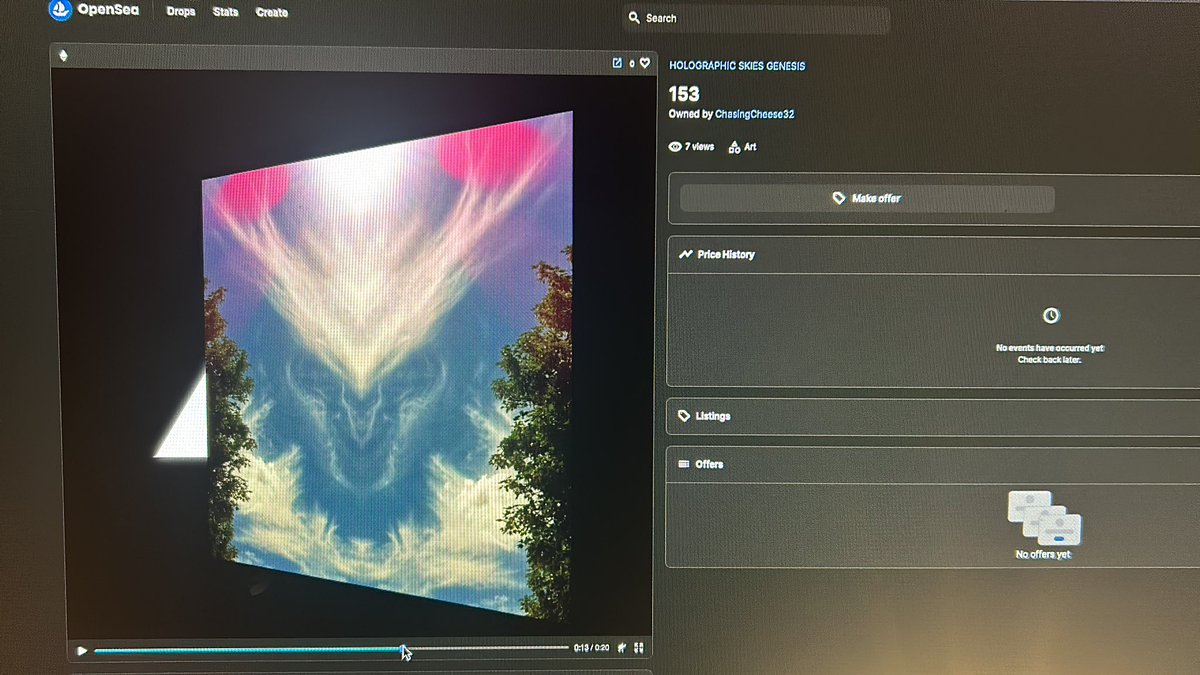The image size is (1200, 675).
Task: Open the Drops menu item
Action: pos(181,12)
